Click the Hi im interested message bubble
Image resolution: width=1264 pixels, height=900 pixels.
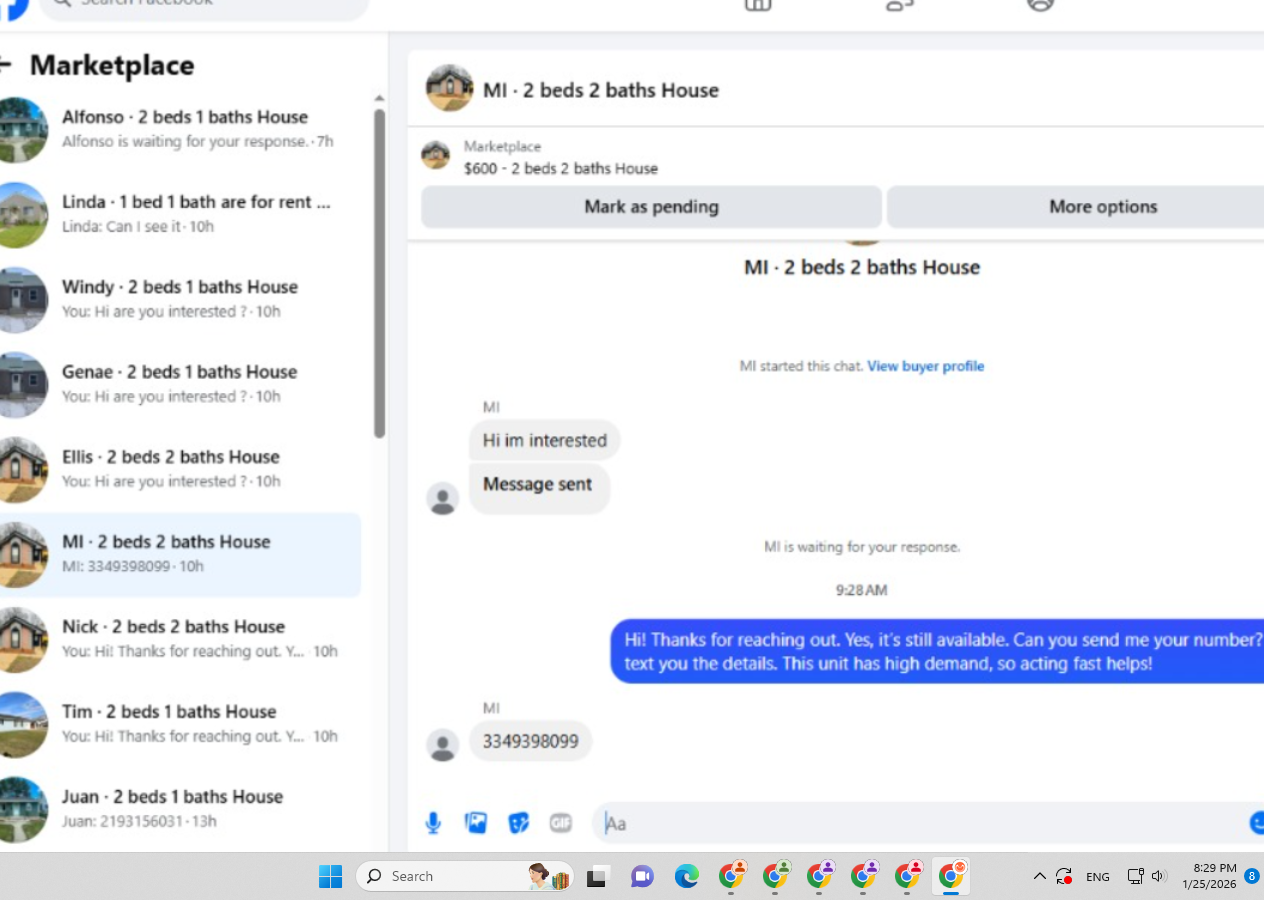(544, 440)
